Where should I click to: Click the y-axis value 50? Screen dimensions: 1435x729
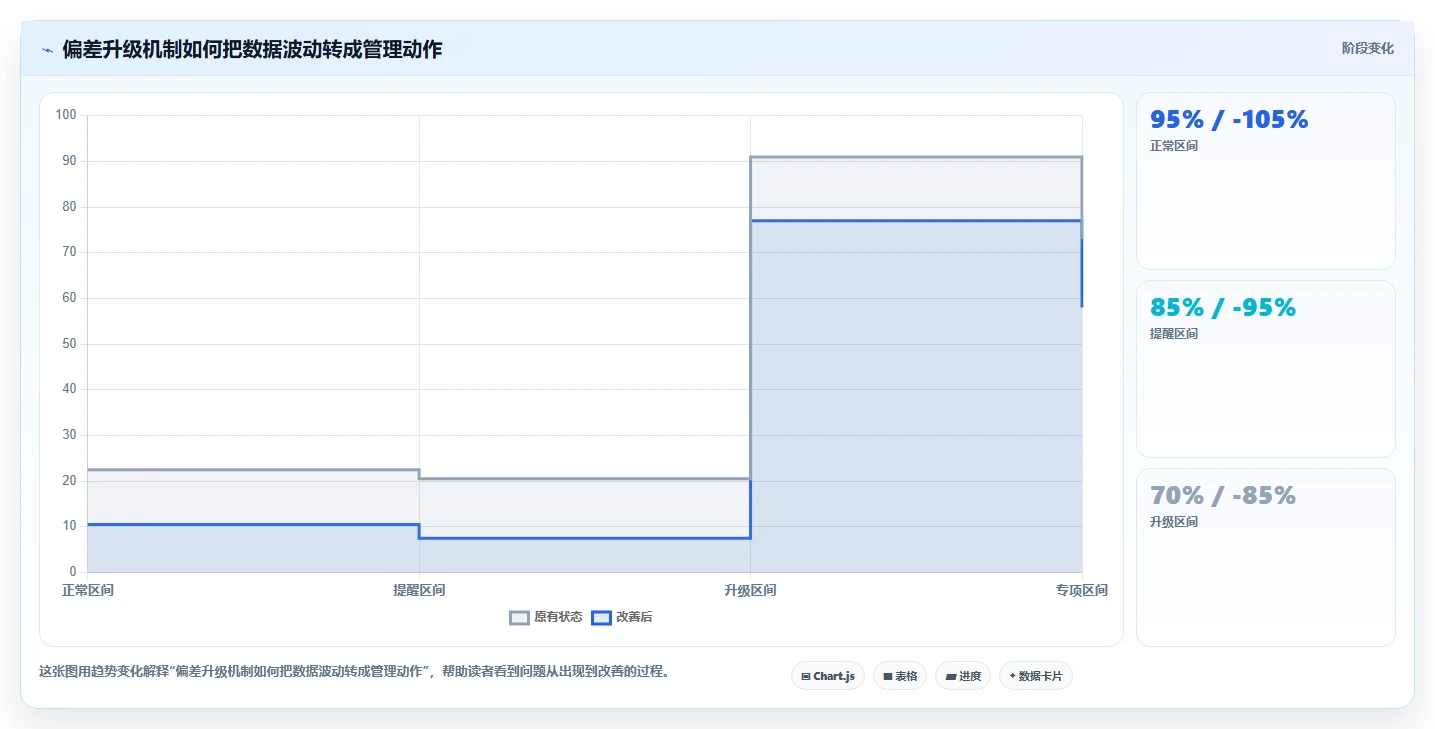[x=69, y=344]
